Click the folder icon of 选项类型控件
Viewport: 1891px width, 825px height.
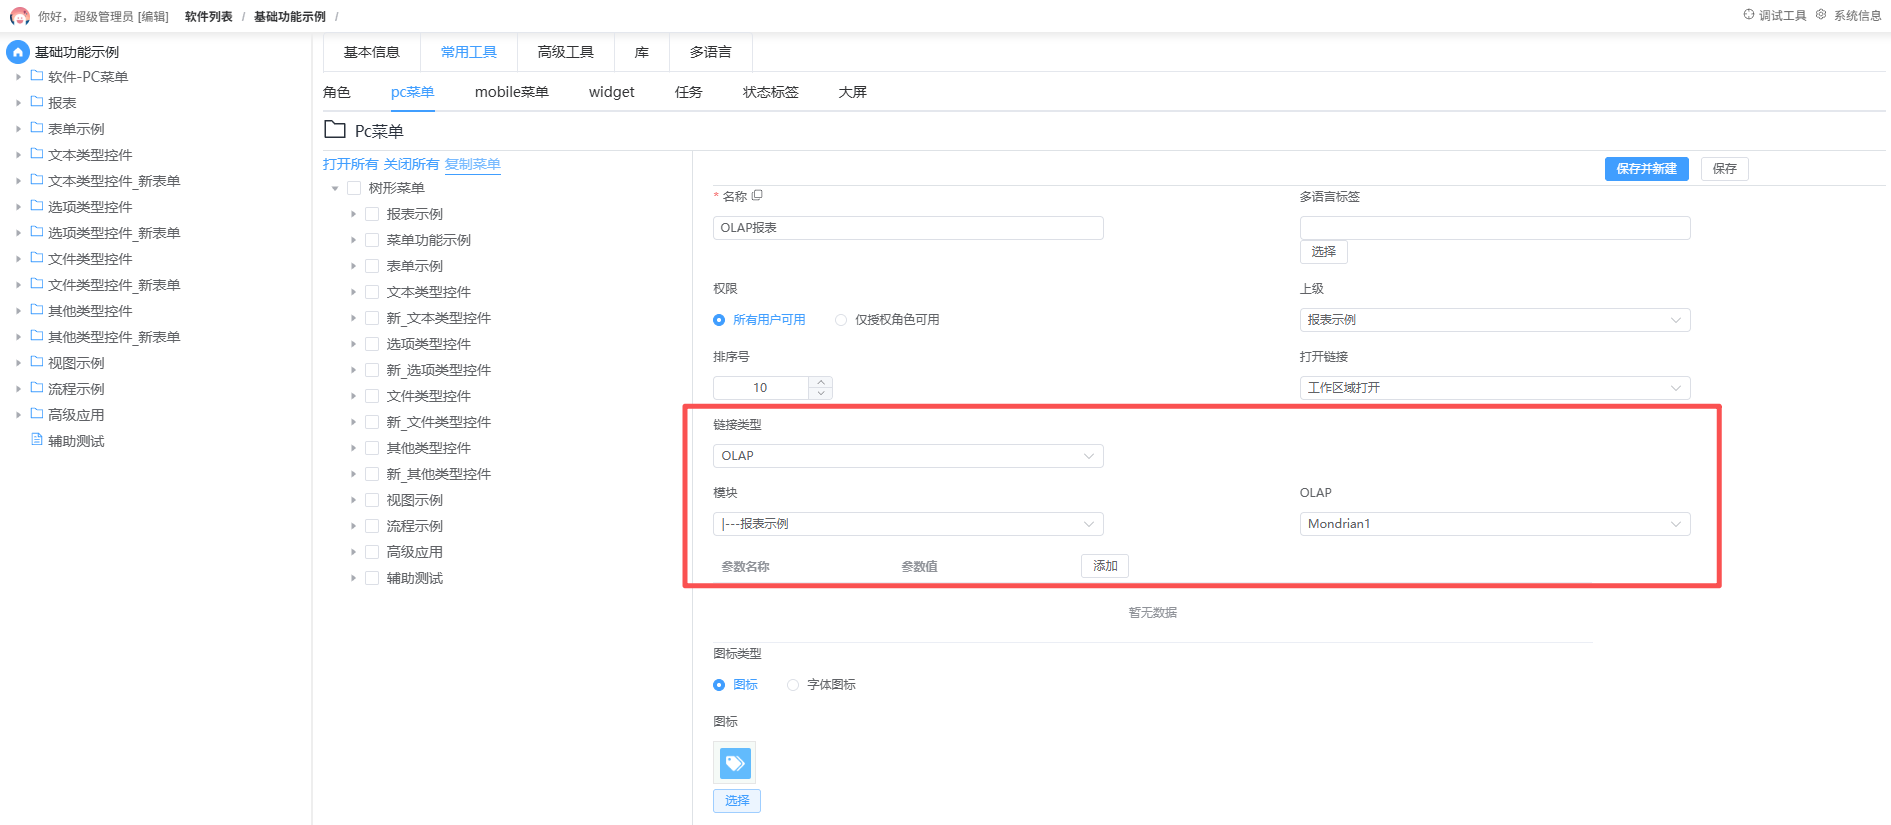click(x=37, y=206)
